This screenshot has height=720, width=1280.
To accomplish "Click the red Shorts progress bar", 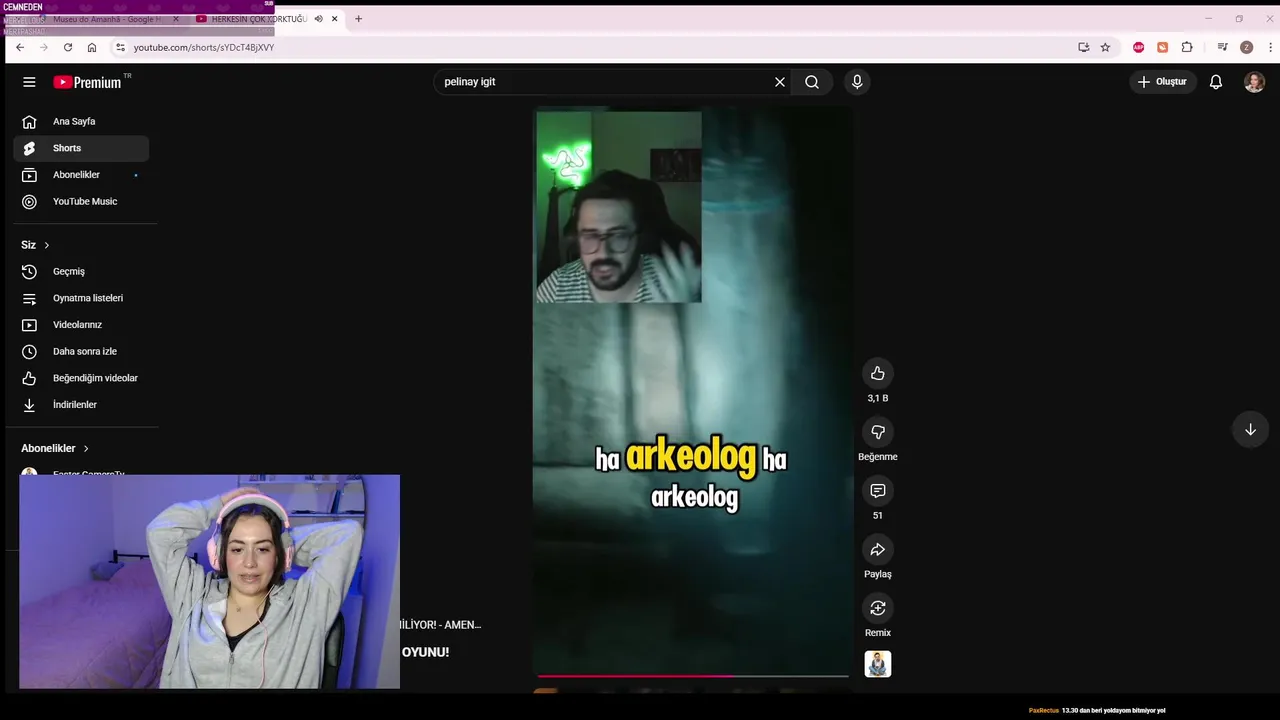I will (692, 676).
